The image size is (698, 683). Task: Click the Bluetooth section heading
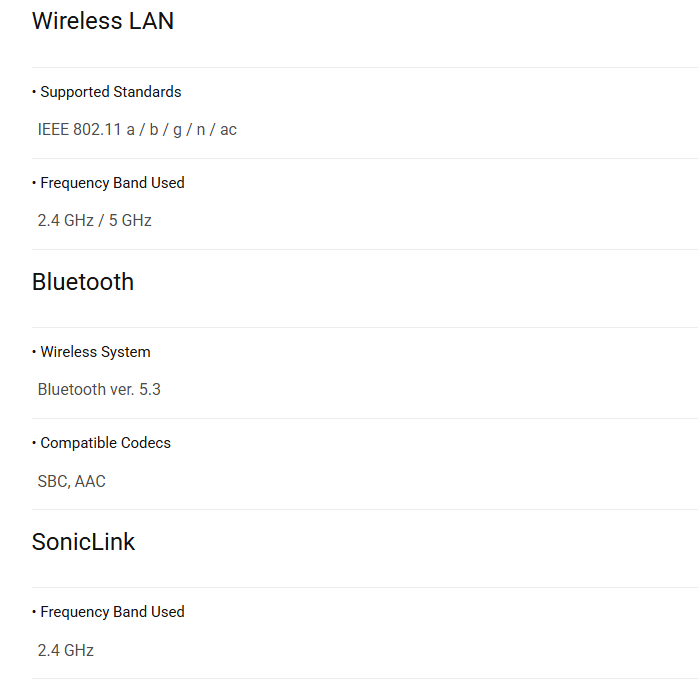click(x=83, y=282)
